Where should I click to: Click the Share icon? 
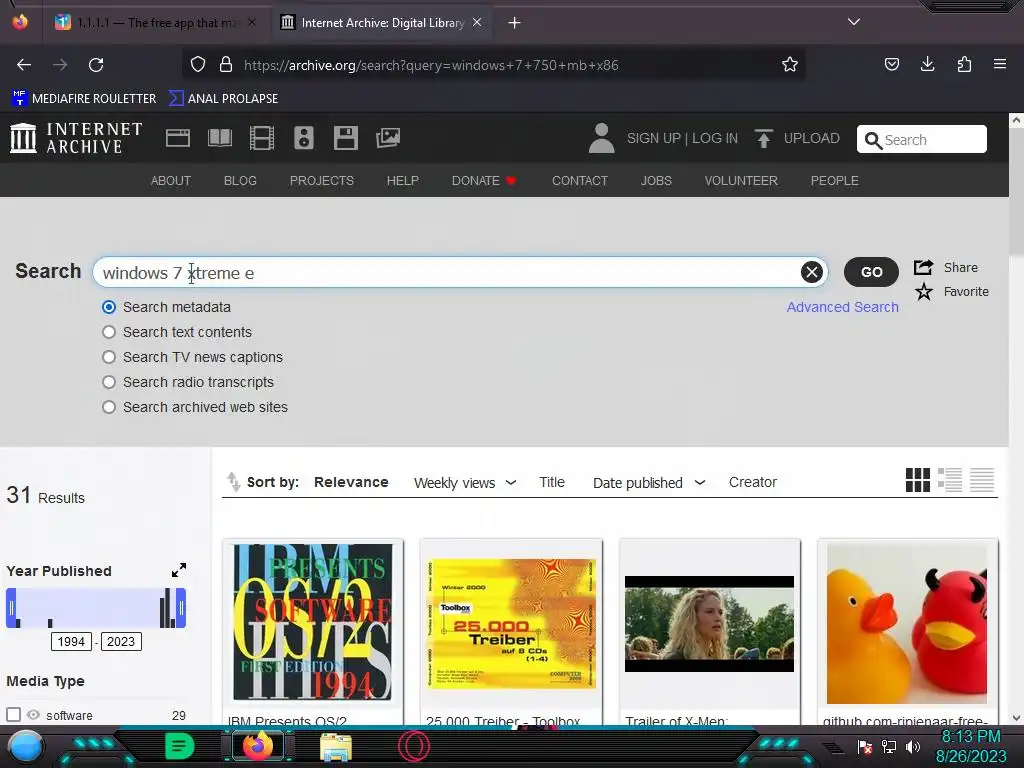tap(923, 267)
